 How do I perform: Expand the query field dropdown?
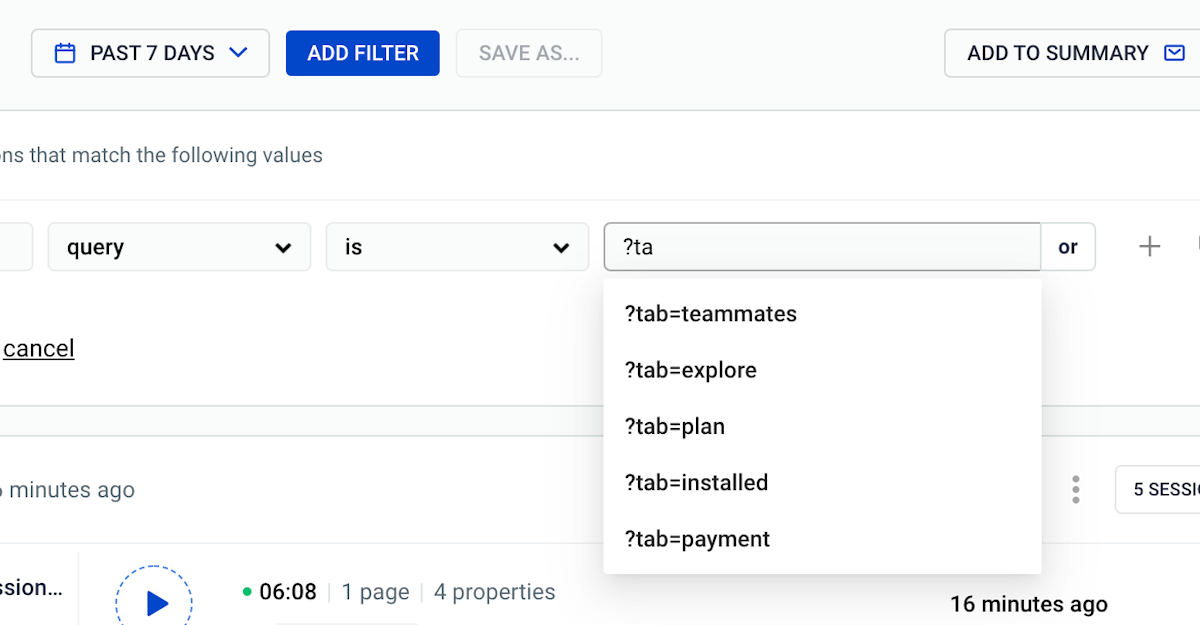(x=179, y=247)
